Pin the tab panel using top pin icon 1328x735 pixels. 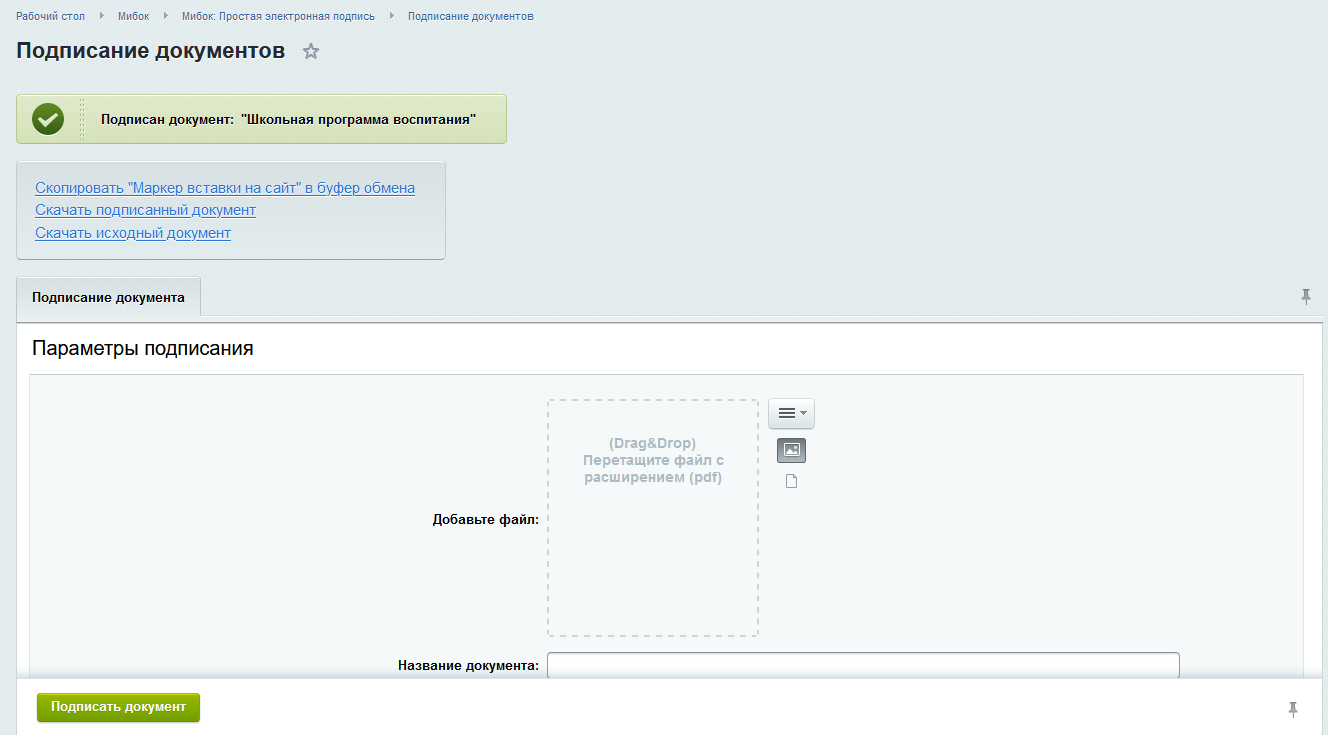[1305, 296]
